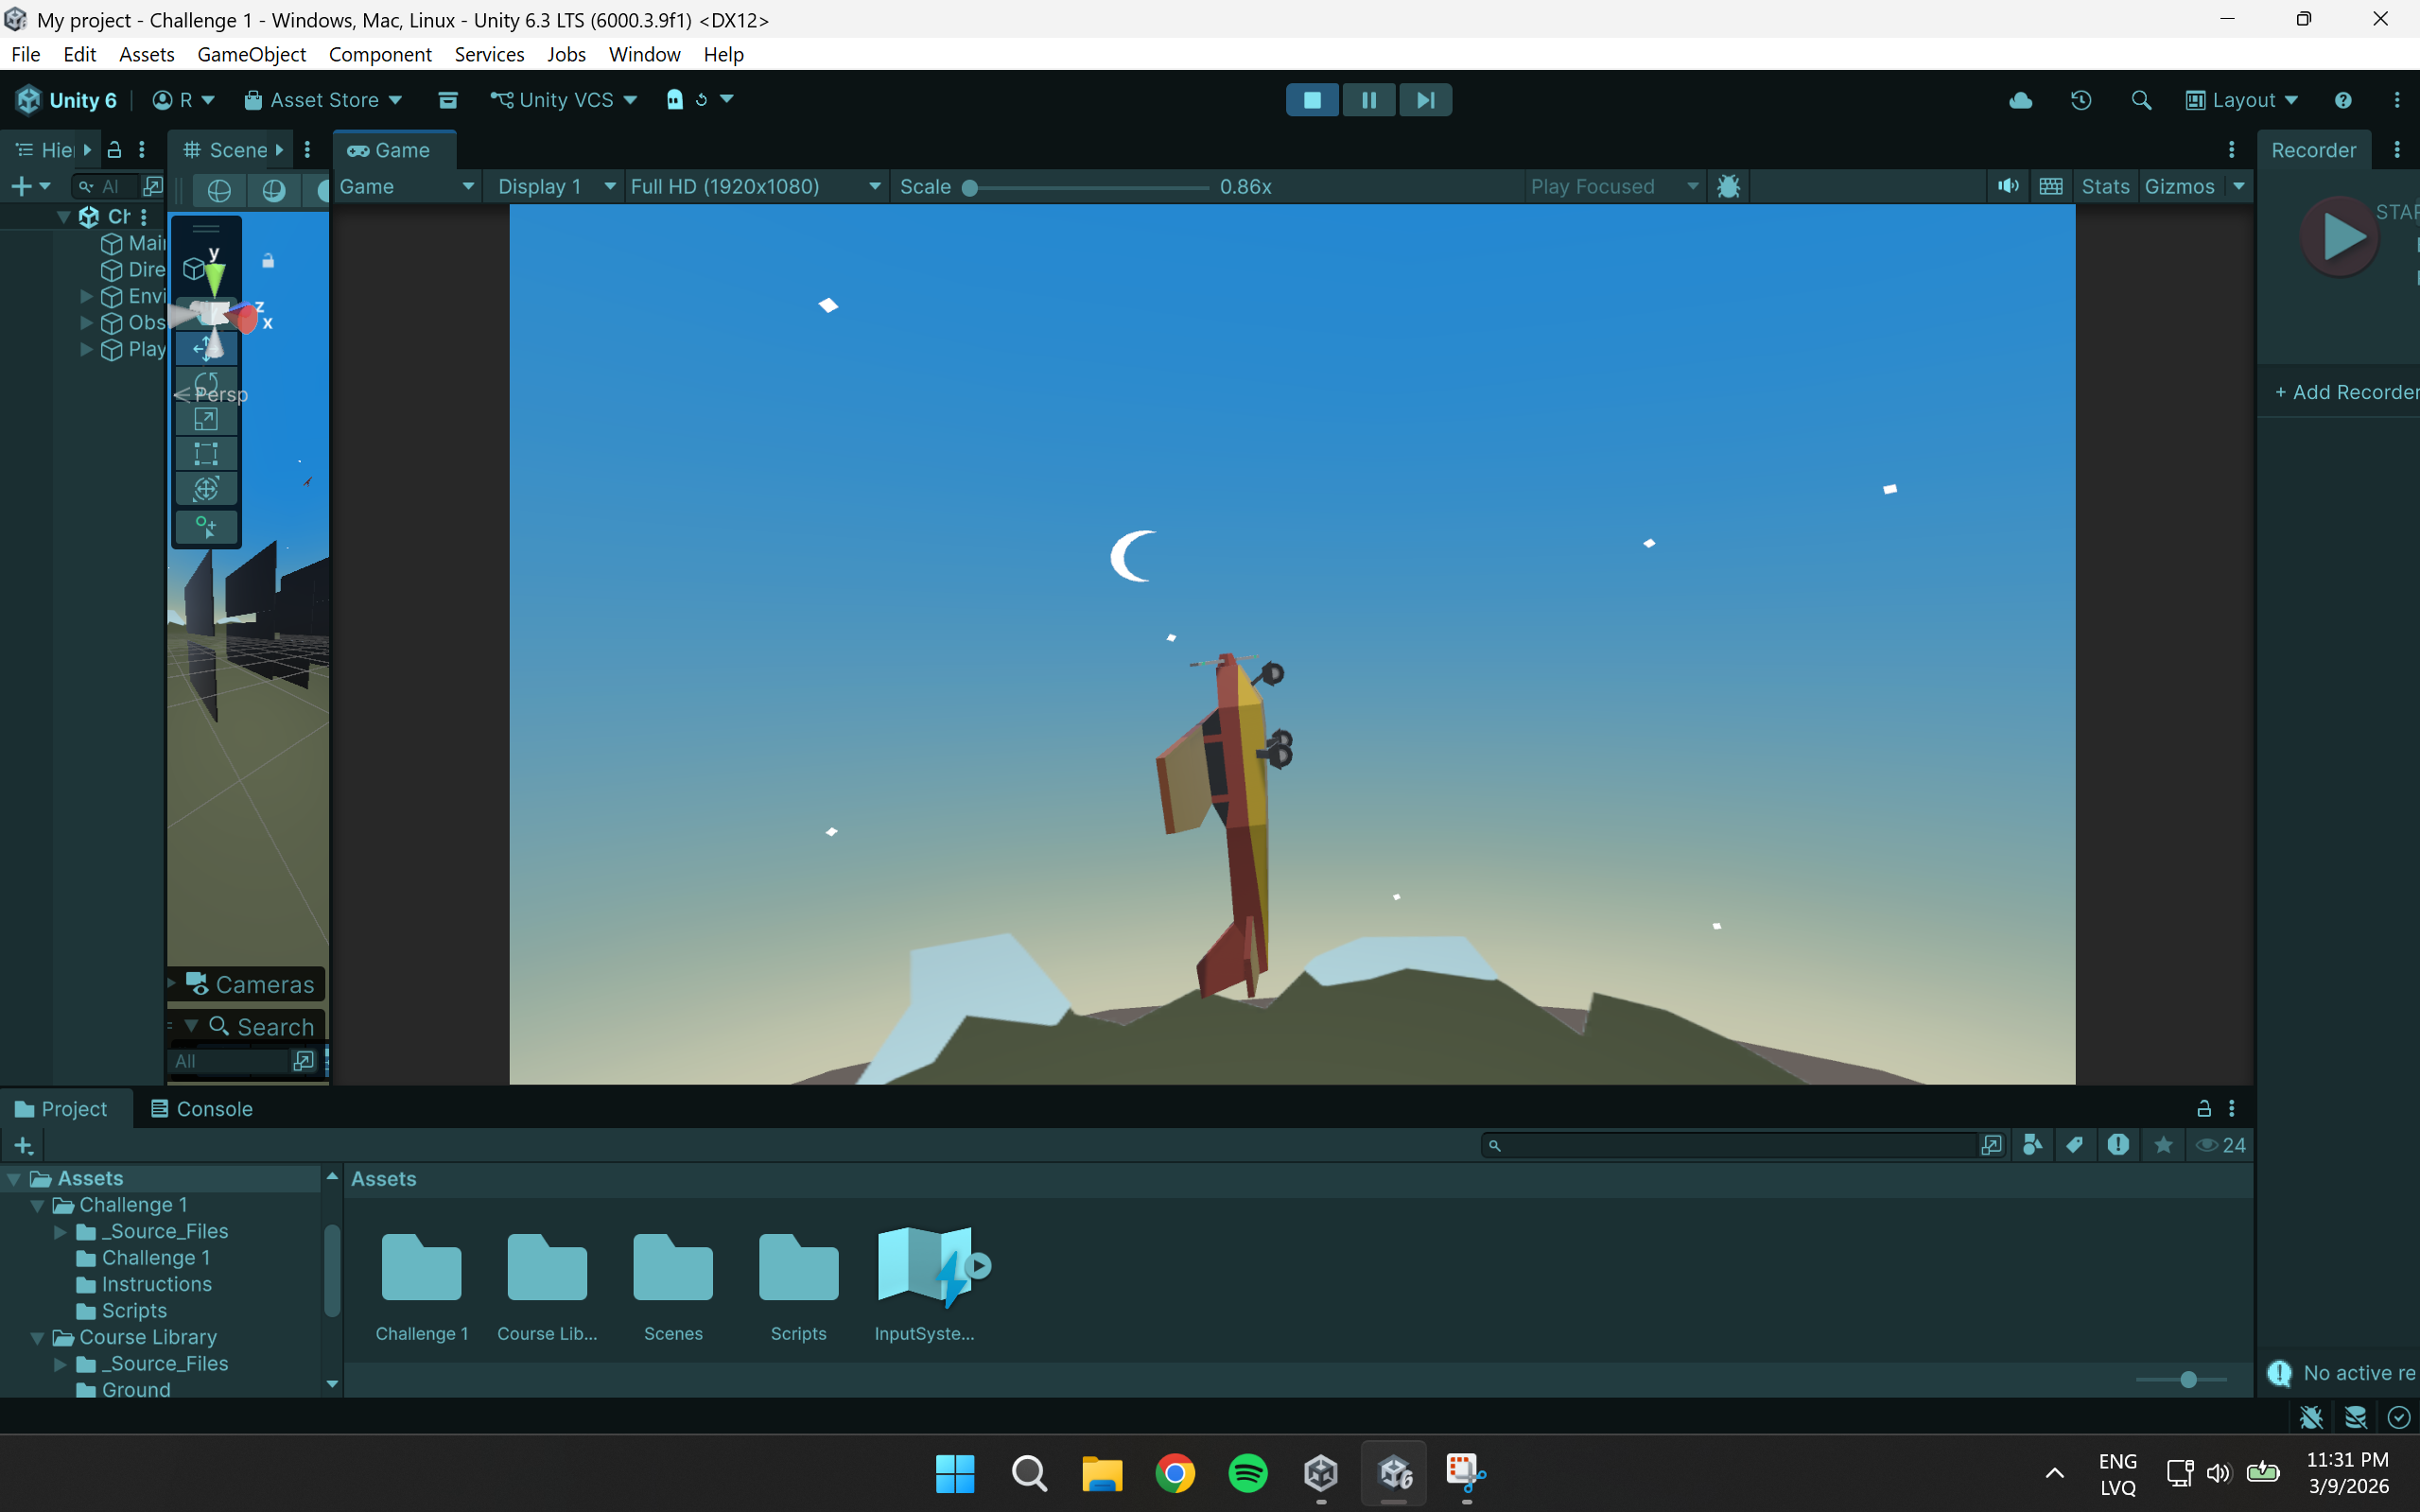Open the Asset Store button

click(323, 100)
